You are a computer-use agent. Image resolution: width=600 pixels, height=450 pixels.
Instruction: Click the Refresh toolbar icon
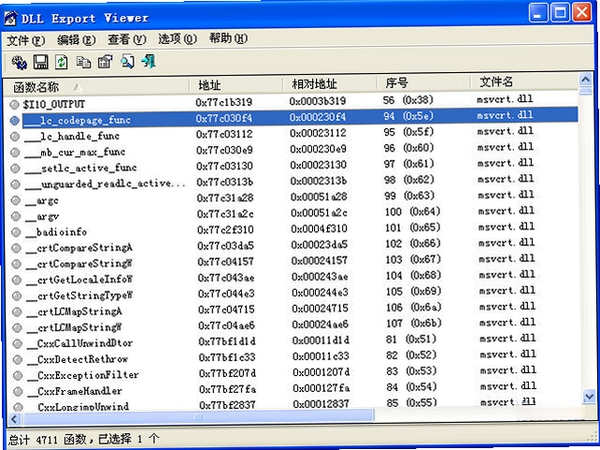[x=62, y=62]
